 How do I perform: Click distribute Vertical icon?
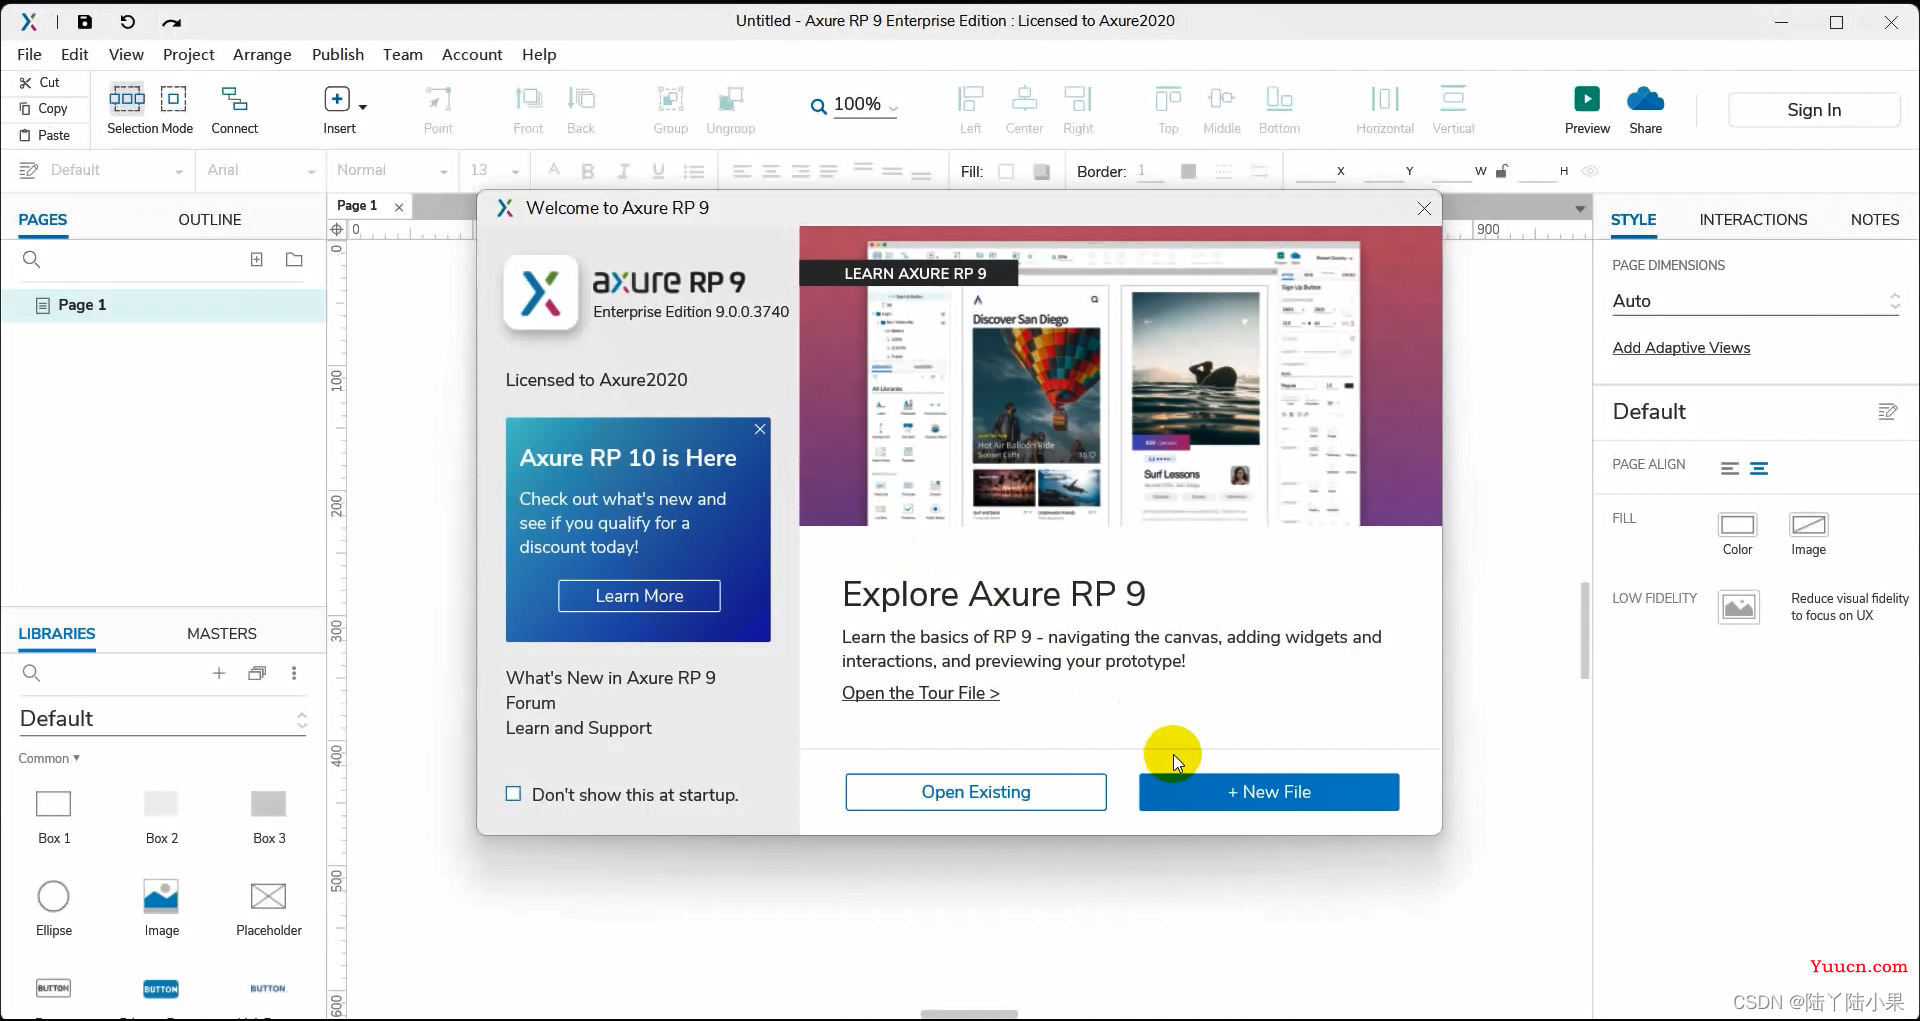(1453, 98)
